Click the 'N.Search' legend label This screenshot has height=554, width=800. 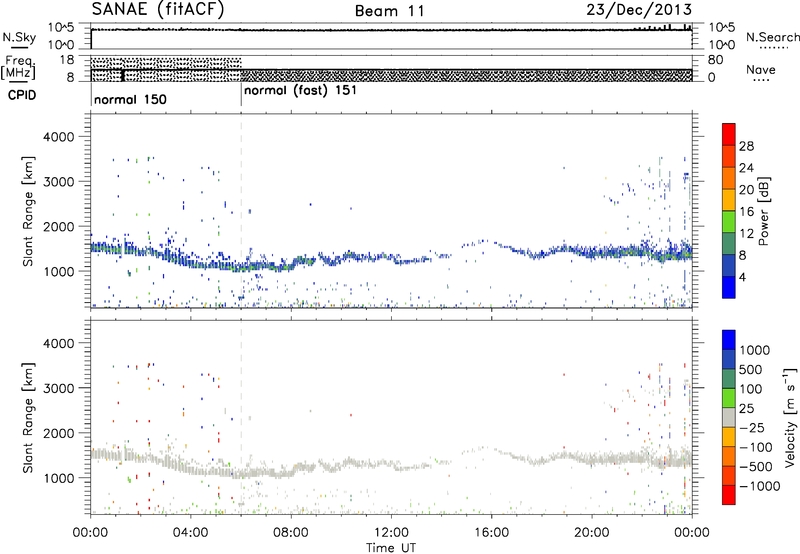click(772, 37)
